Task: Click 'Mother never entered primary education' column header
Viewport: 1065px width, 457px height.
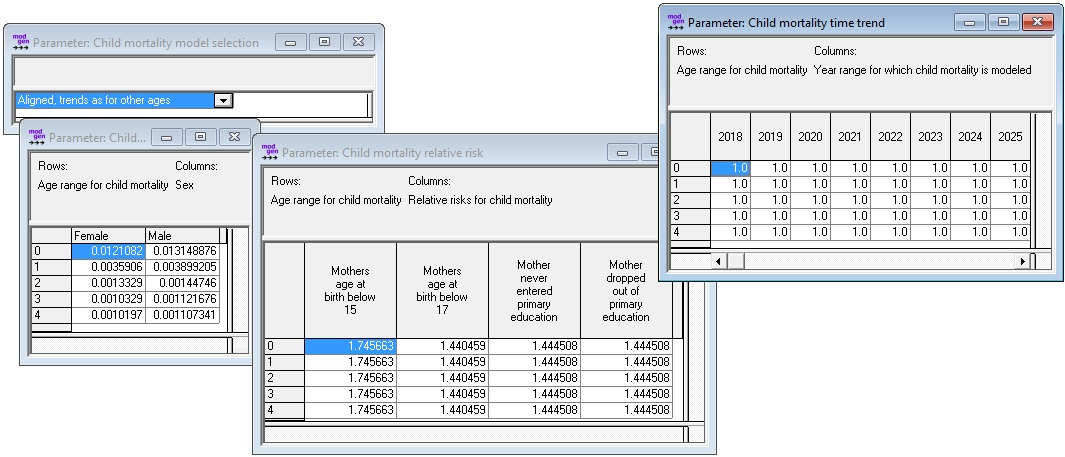Action: pos(534,291)
